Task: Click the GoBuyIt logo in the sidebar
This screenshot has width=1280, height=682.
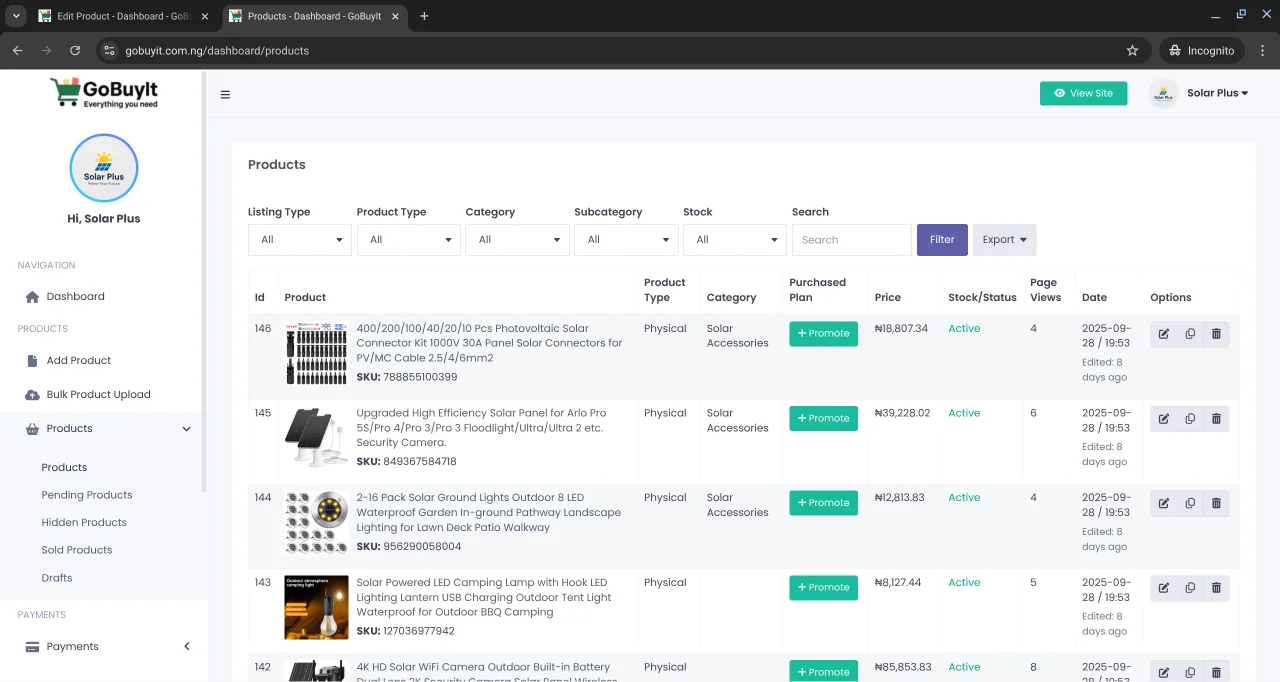Action: coord(104,92)
